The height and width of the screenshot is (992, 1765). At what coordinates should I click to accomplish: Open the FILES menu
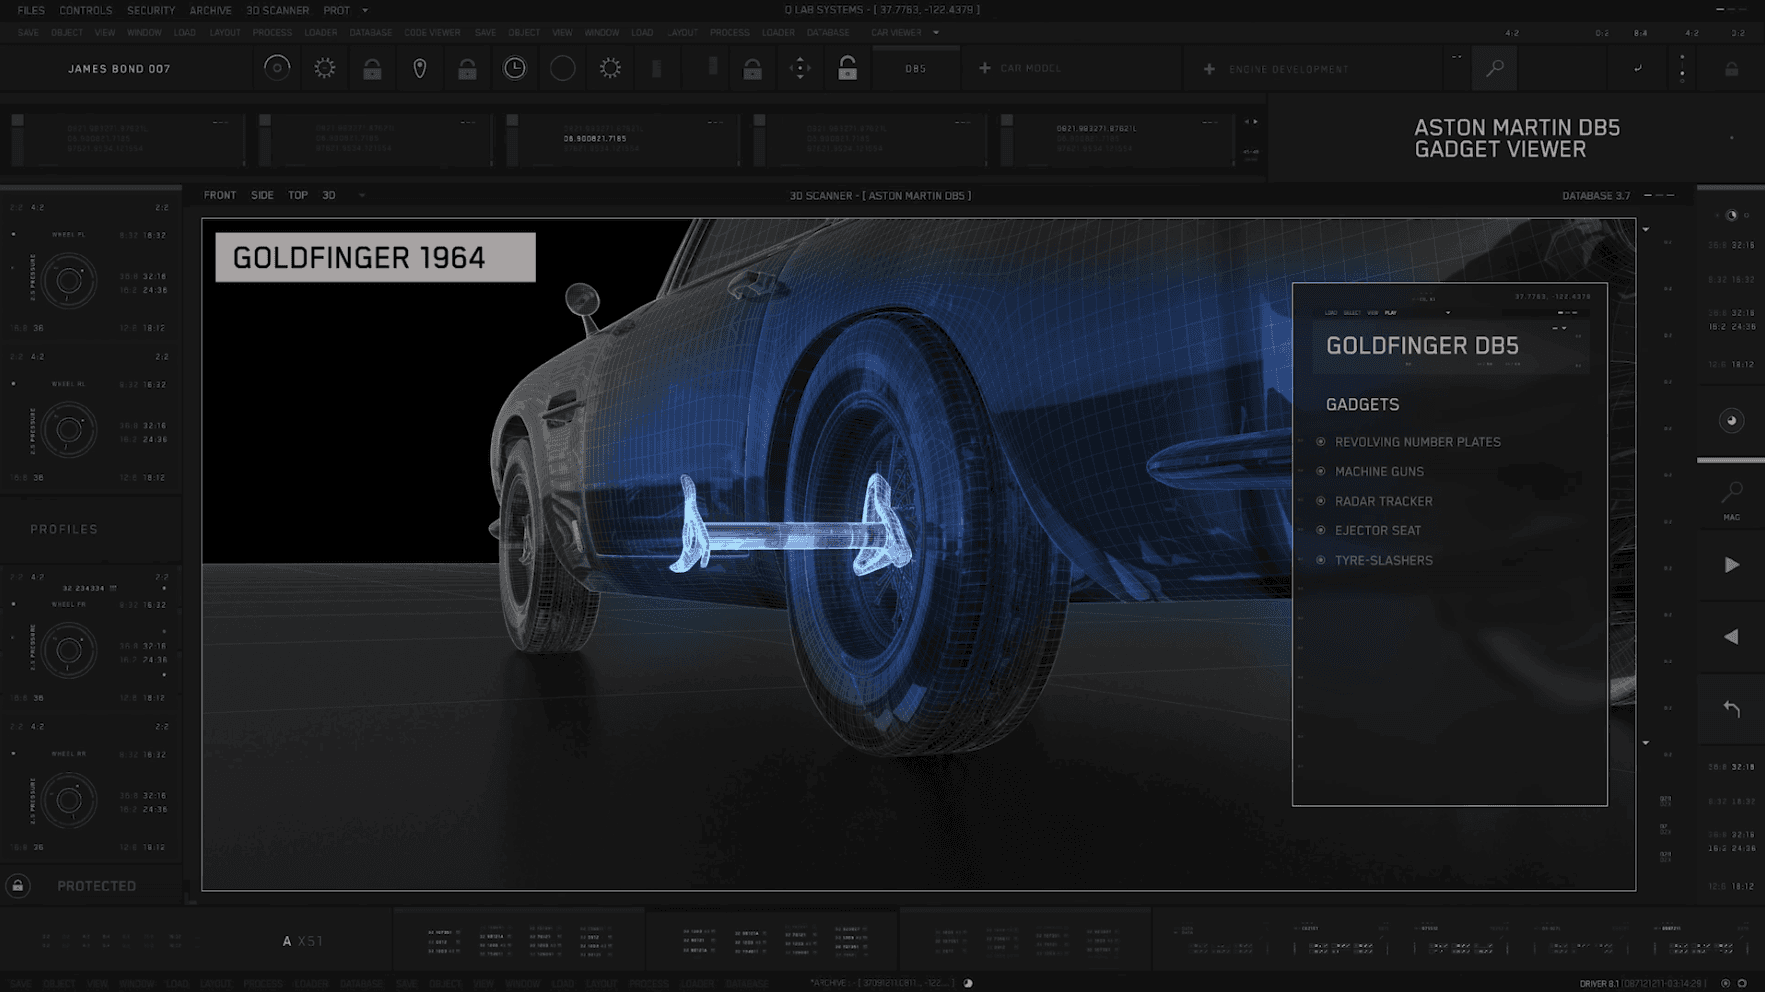[31, 10]
